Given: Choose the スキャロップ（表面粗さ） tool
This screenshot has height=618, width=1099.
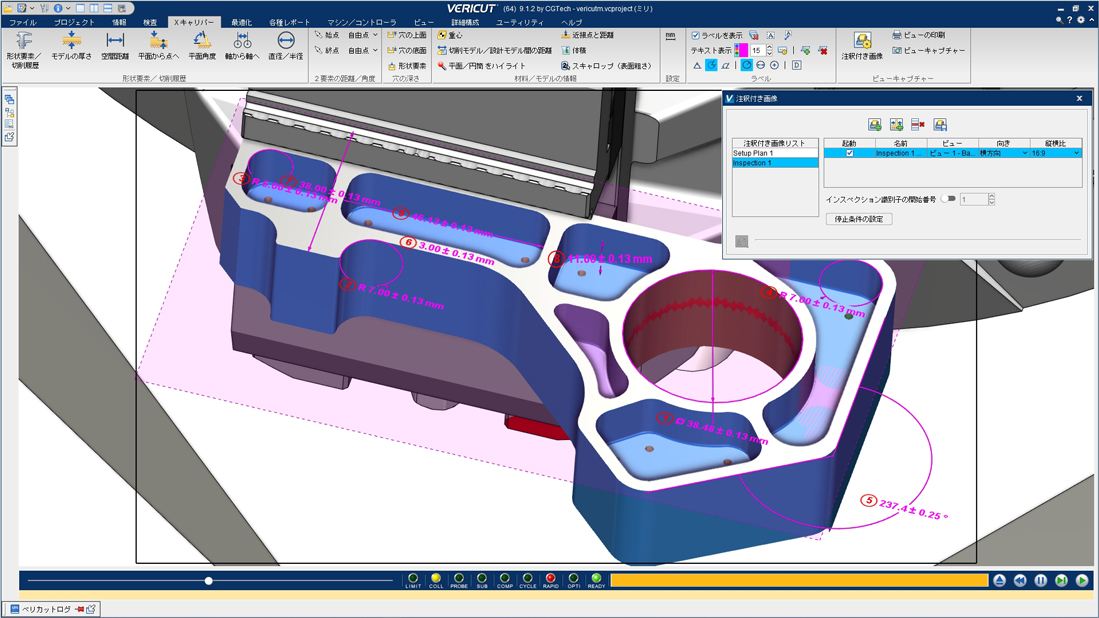Looking at the screenshot, I should tap(606, 66).
